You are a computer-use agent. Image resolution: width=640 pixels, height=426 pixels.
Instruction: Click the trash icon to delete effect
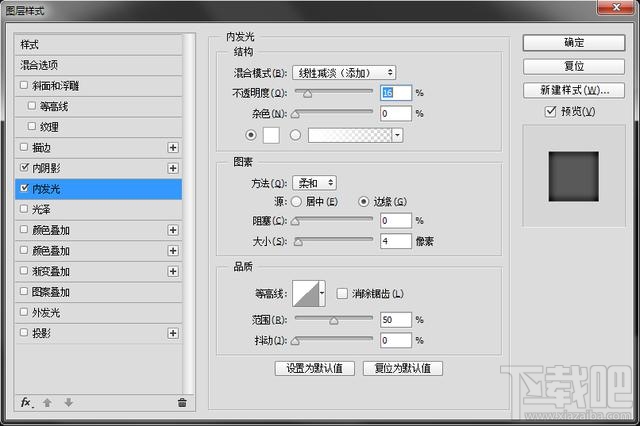point(182,403)
